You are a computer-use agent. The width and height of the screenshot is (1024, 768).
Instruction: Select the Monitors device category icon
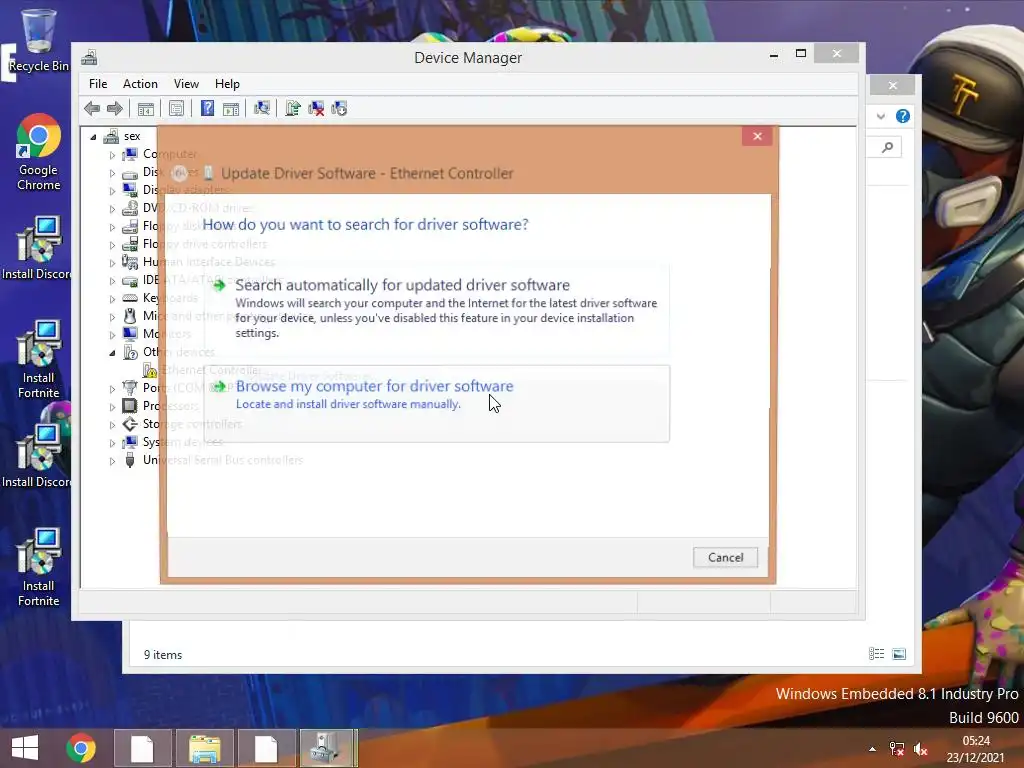131,334
